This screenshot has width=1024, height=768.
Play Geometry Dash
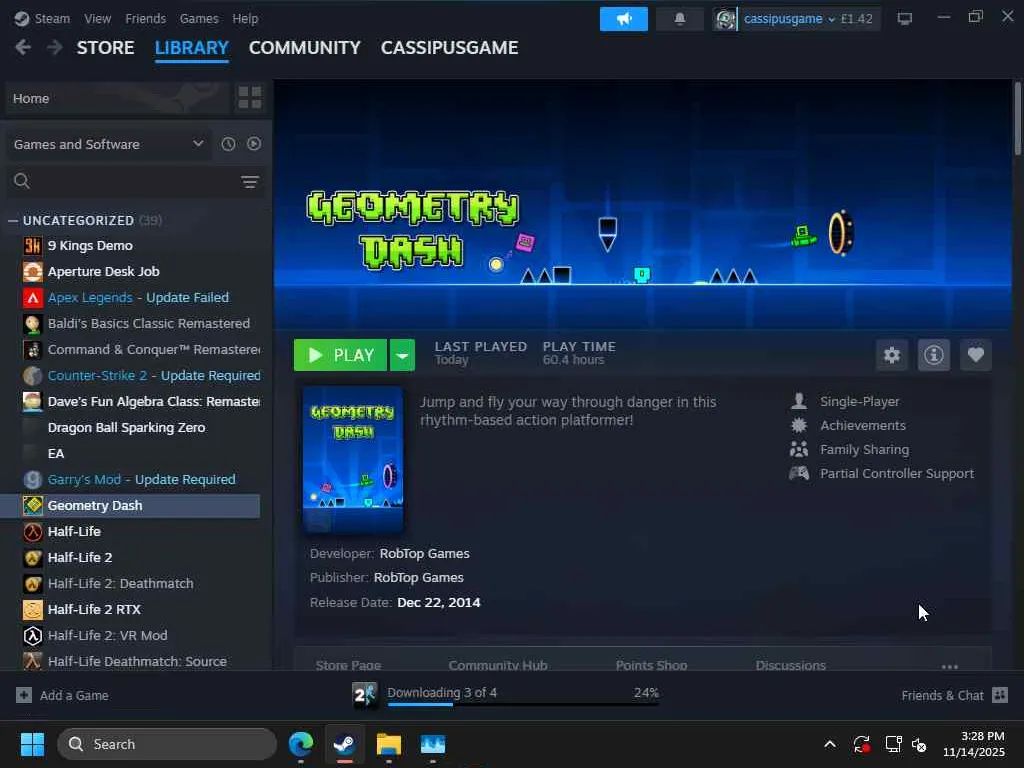pos(340,355)
